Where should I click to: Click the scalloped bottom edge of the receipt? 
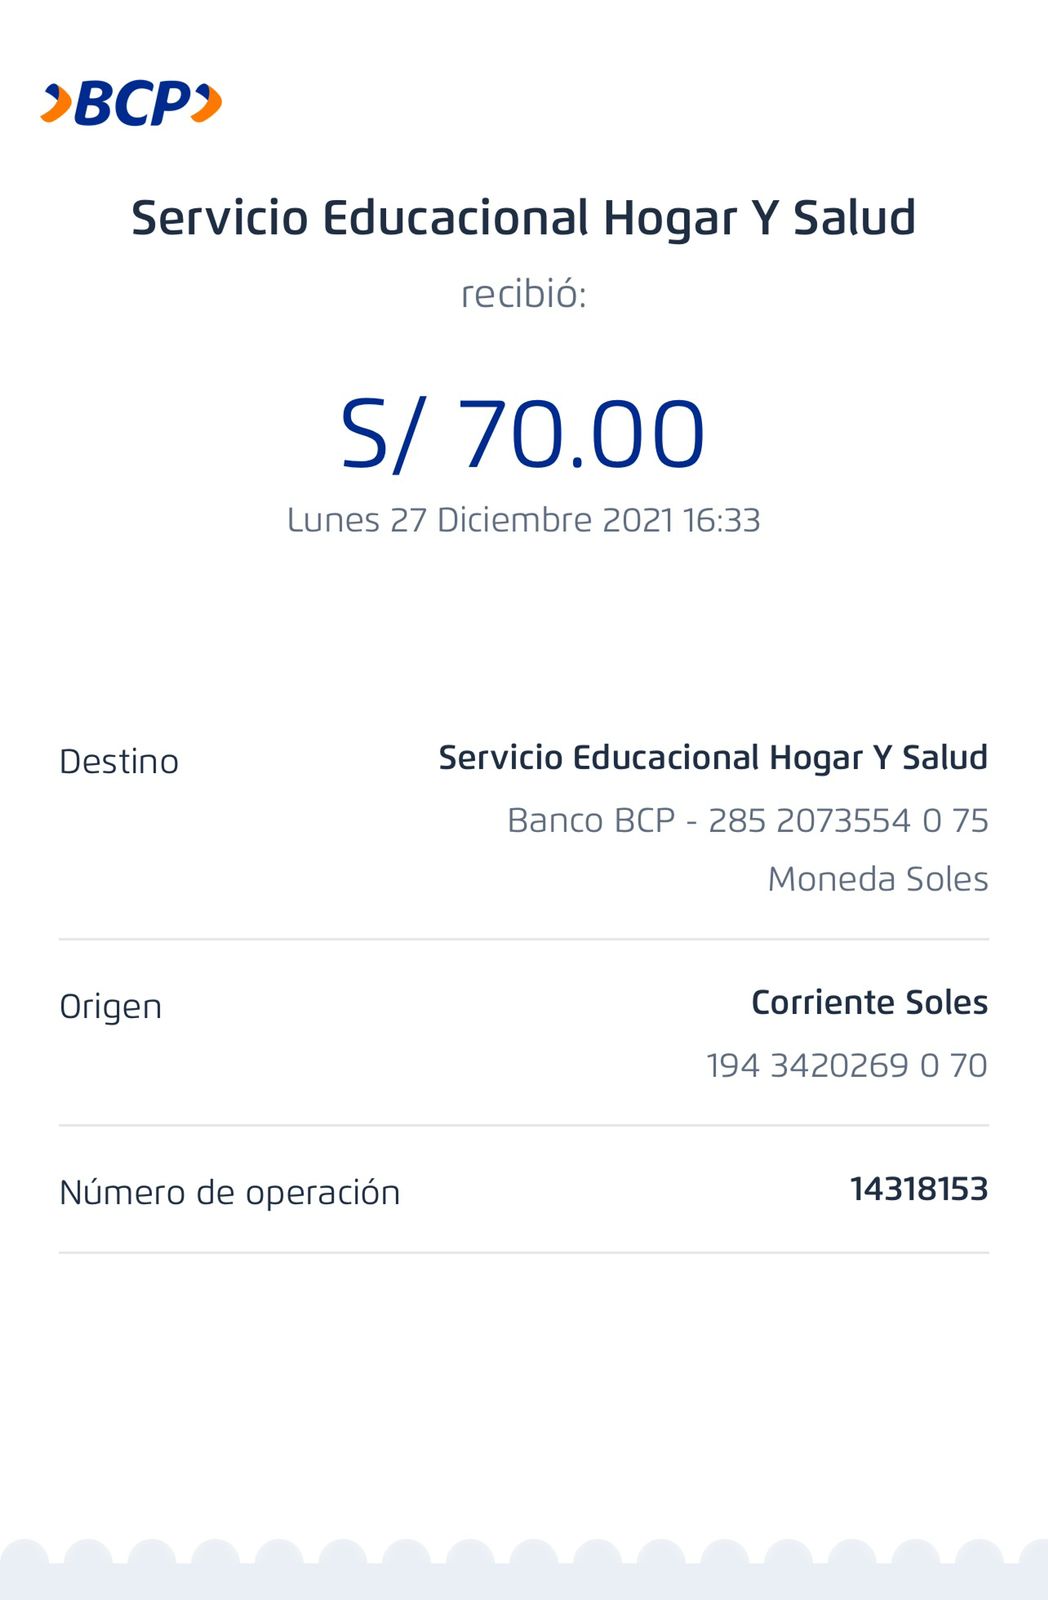(x=523, y=1560)
